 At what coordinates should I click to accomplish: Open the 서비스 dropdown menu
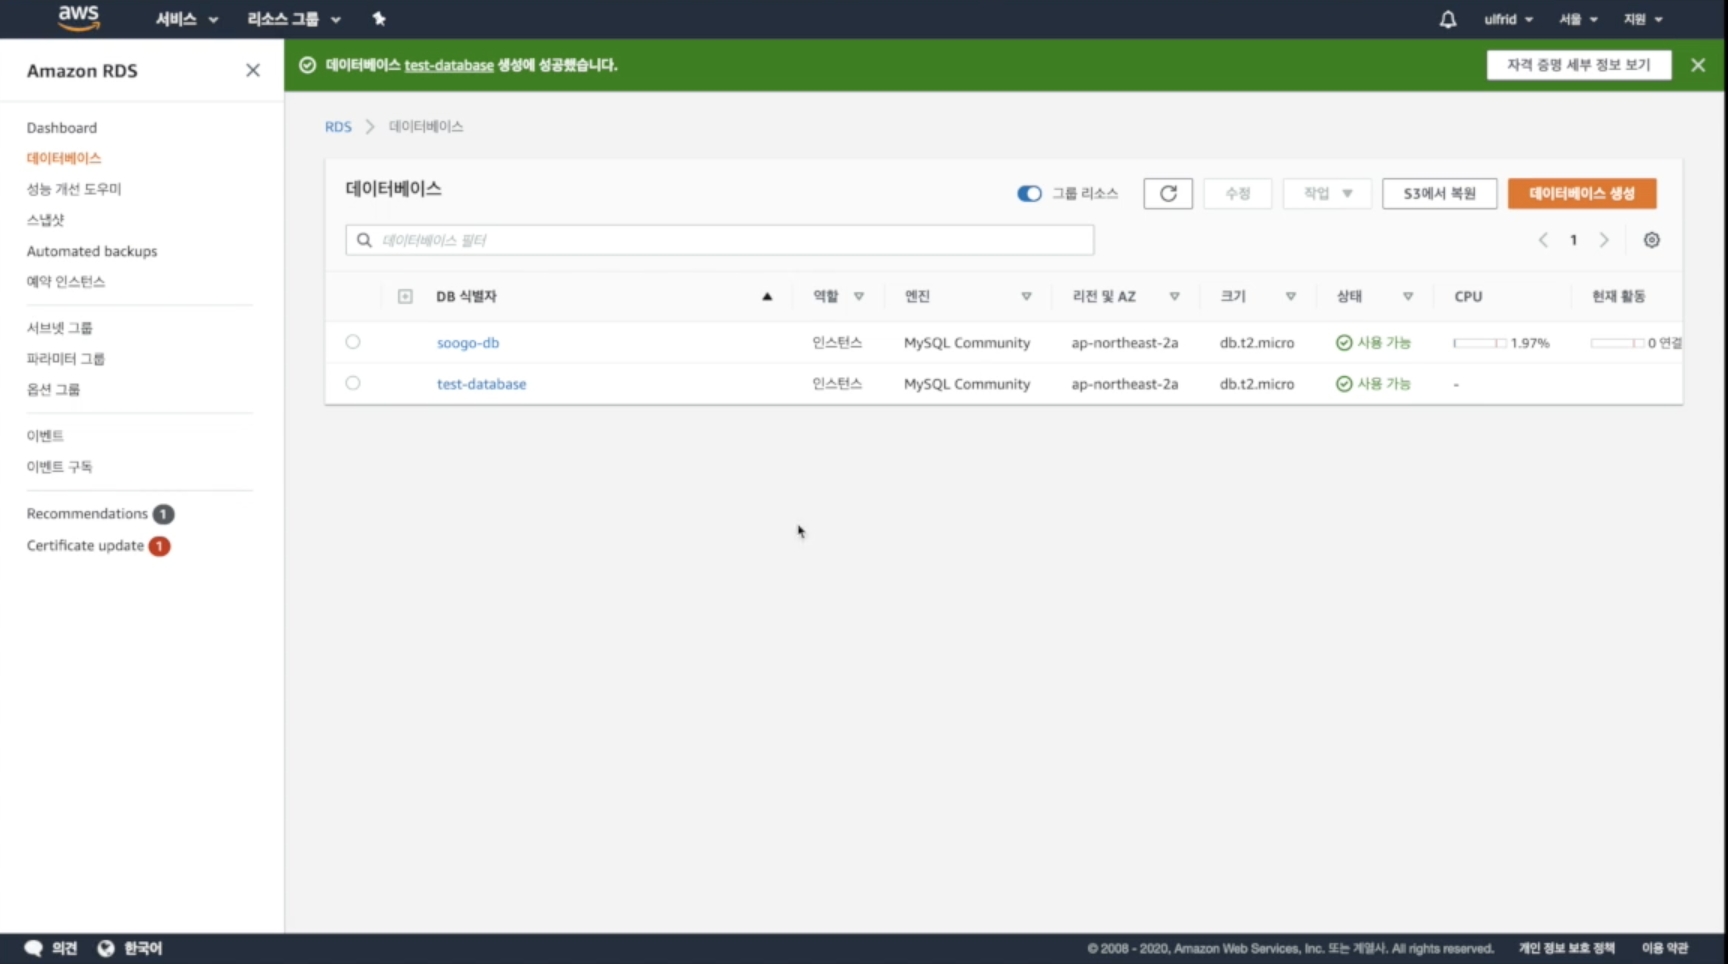pyautogui.click(x=186, y=19)
